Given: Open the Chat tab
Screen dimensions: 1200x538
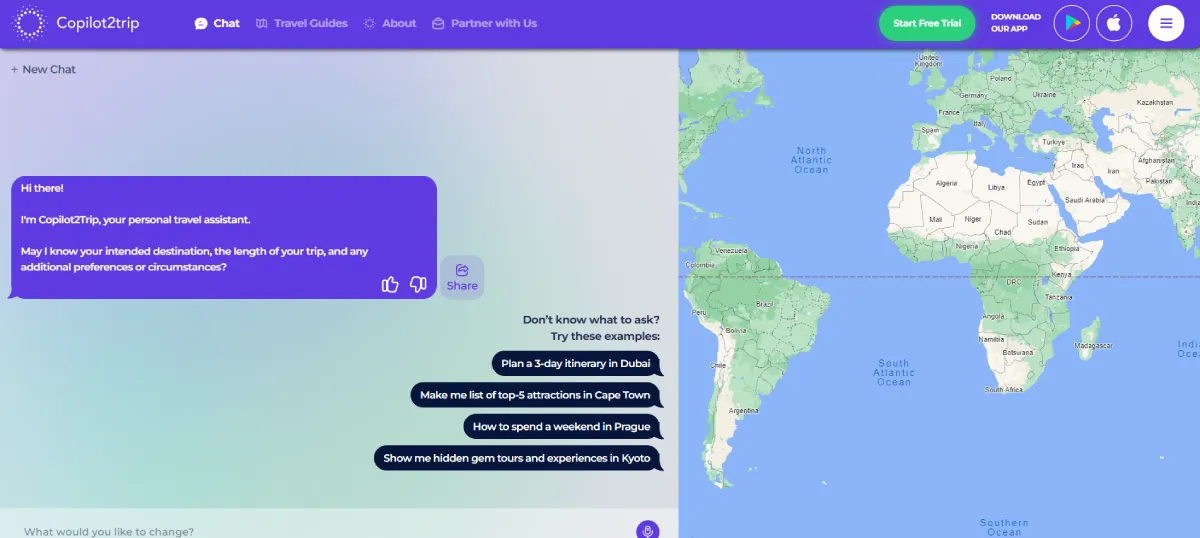Looking at the screenshot, I should click(x=217, y=23).
